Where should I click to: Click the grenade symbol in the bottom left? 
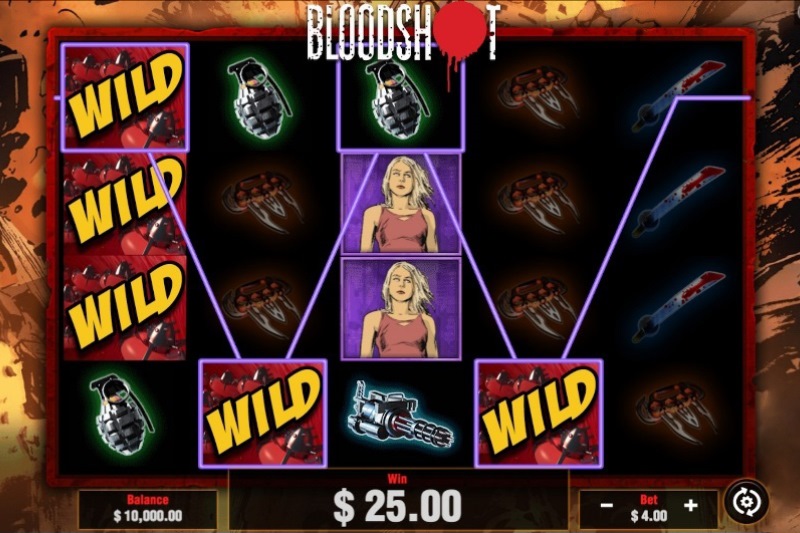(x=121, y=415)
